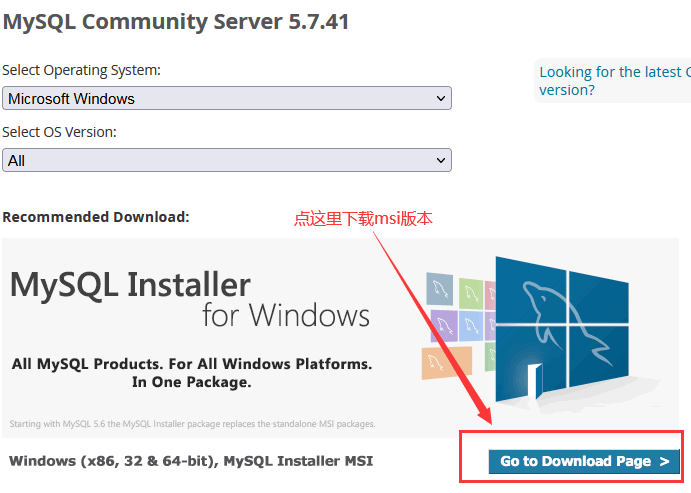Click the 'Windows (x86, 32 & 64-bit), MySQL Installer MSI' text

coord(191,461)
